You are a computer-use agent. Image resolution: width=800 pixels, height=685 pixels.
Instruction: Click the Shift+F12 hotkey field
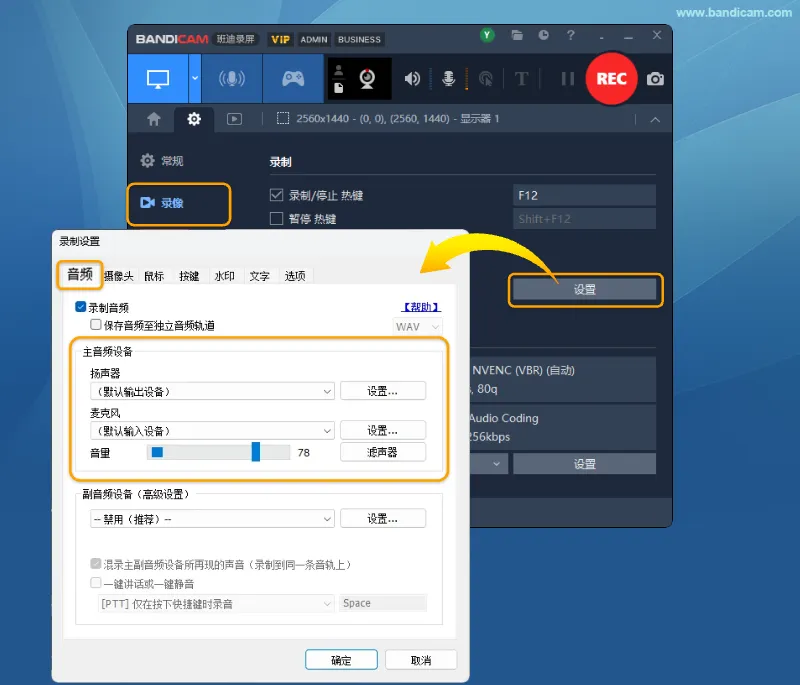pyautogui.click(x=584, y=219)
